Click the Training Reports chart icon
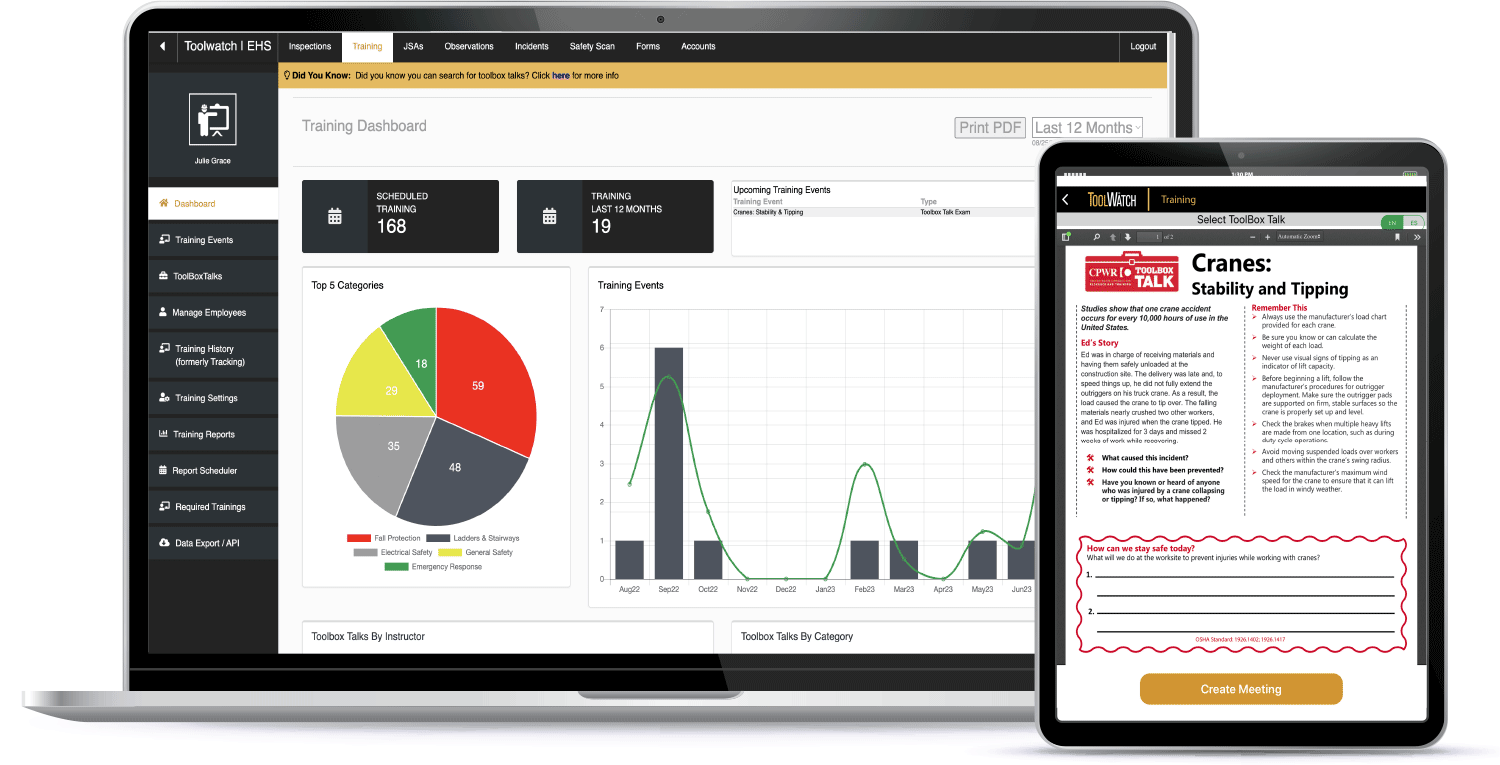 pyautogui.click(x=164, y=433)
